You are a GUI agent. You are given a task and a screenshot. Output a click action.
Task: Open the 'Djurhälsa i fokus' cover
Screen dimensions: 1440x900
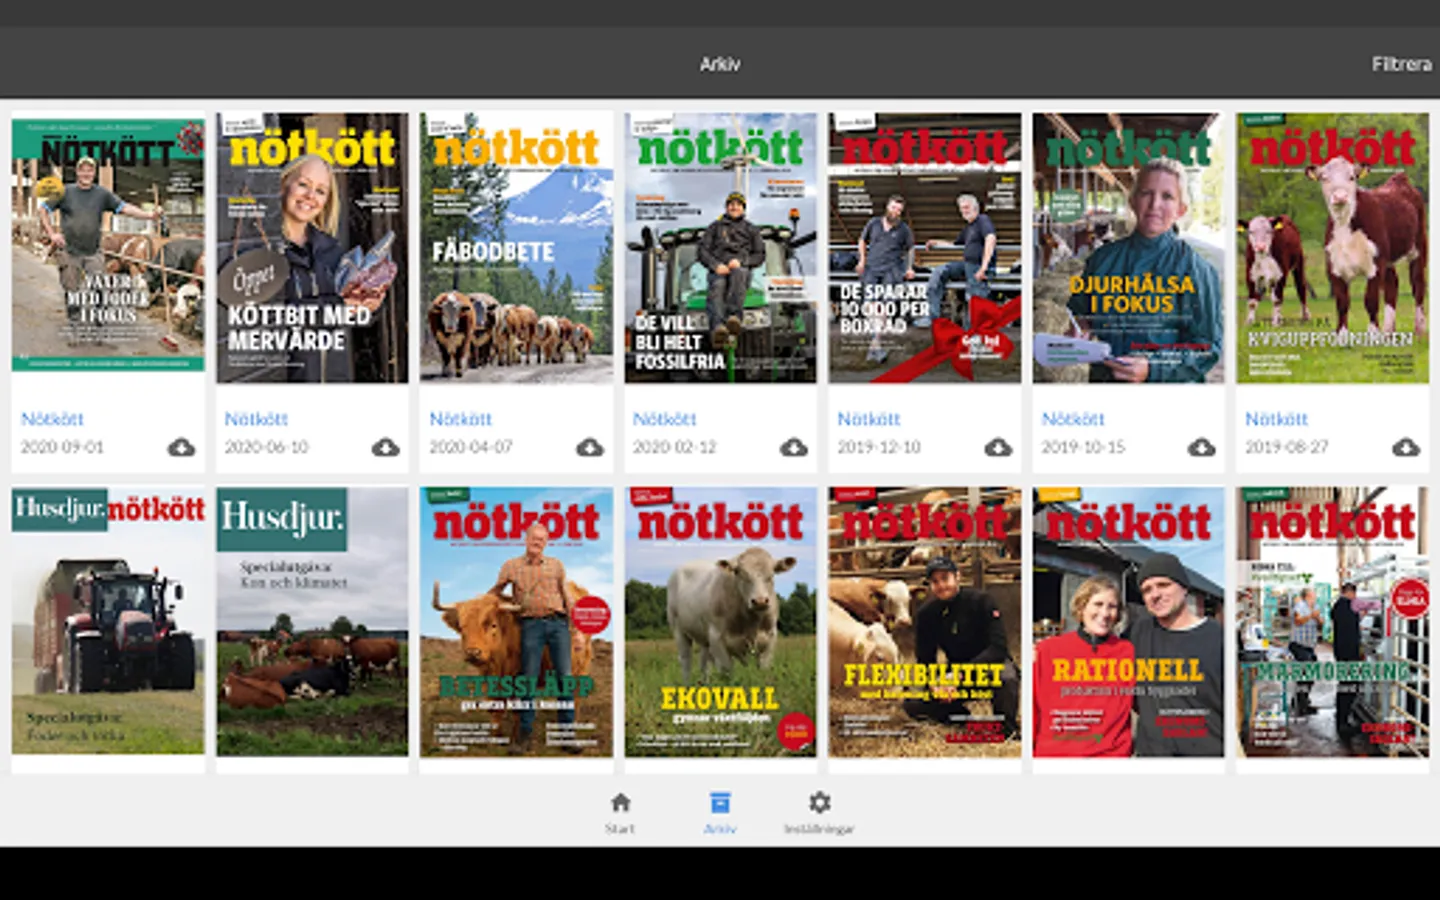point(1129,248)
